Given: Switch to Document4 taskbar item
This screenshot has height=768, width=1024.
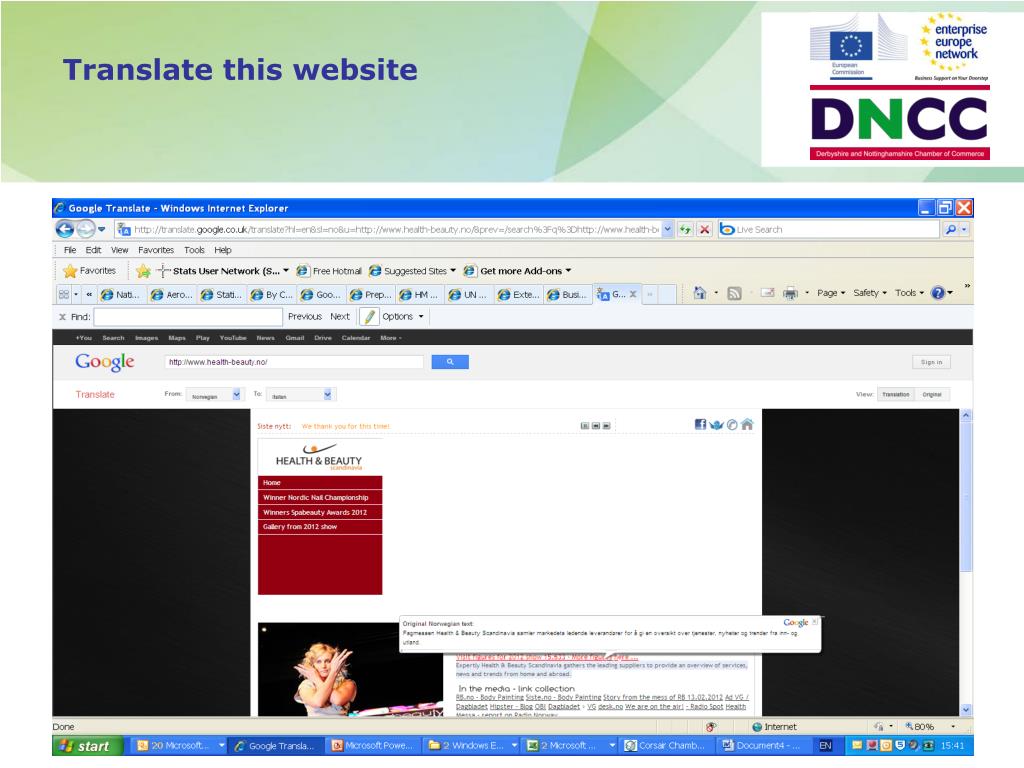Looking at the screenshot, I should (761, 746).
